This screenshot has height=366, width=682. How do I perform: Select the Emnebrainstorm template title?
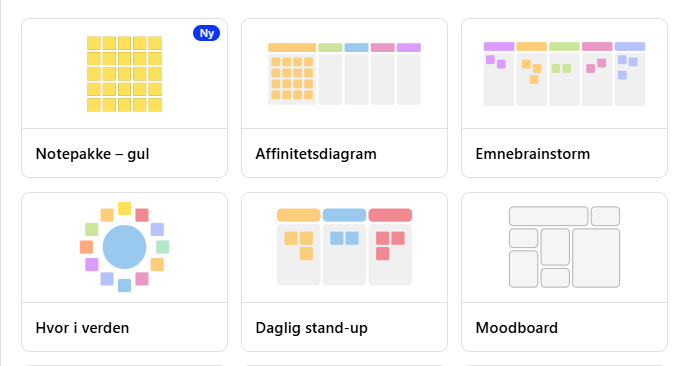pyautogui.click(x=532, y=154)
